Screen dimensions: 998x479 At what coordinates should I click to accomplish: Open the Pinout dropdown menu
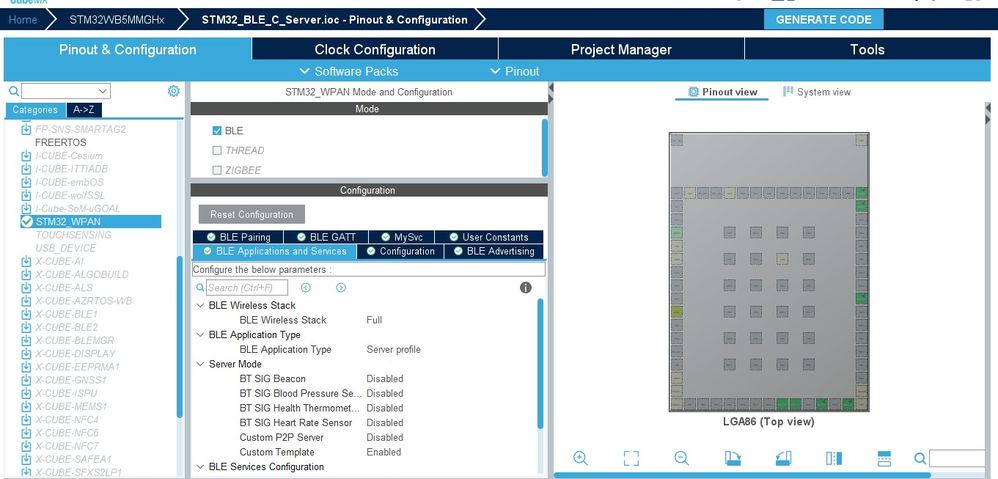[514, 71]
